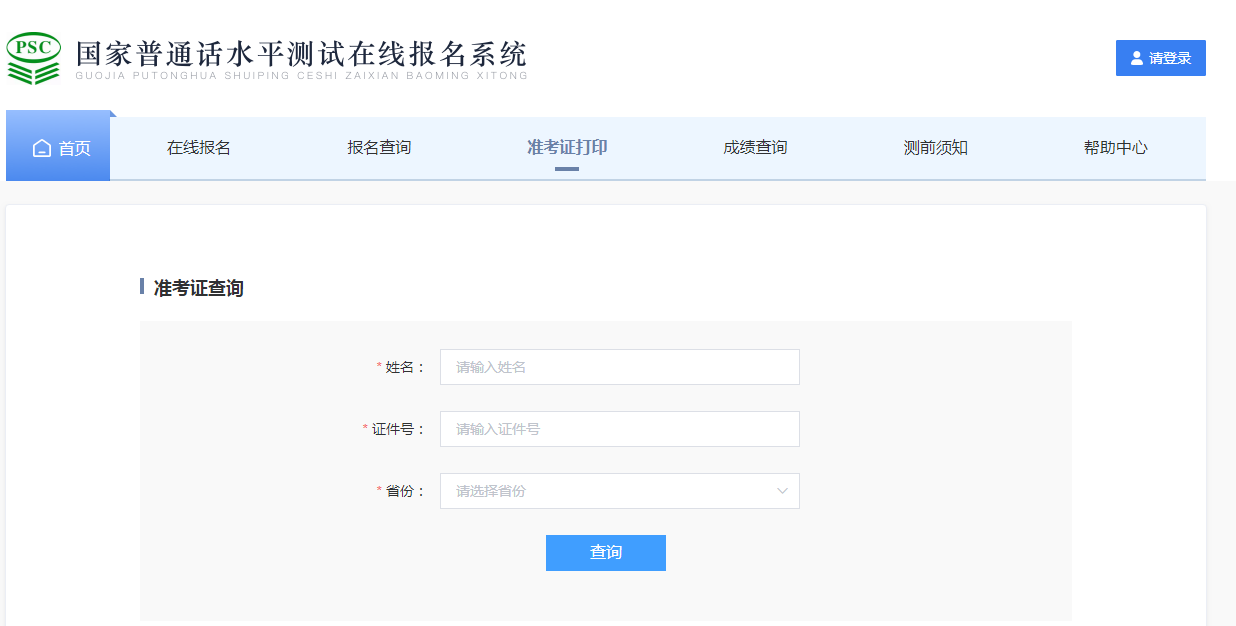Click the 准考证查询 section heading
1236x626 pixels.
tap(198, 288)
